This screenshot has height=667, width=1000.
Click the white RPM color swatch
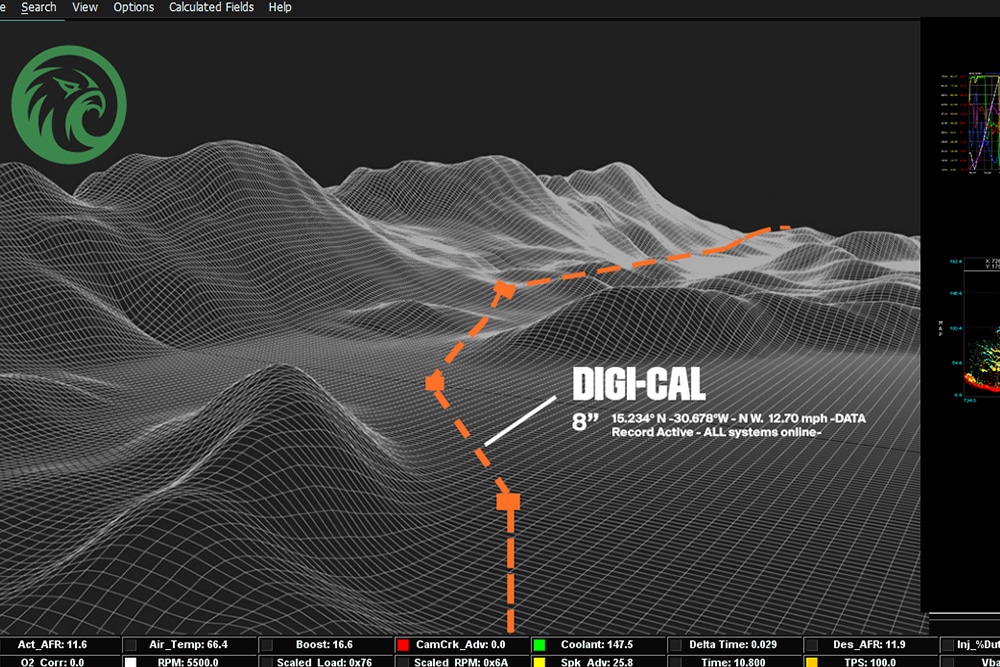tap(130, 662)
